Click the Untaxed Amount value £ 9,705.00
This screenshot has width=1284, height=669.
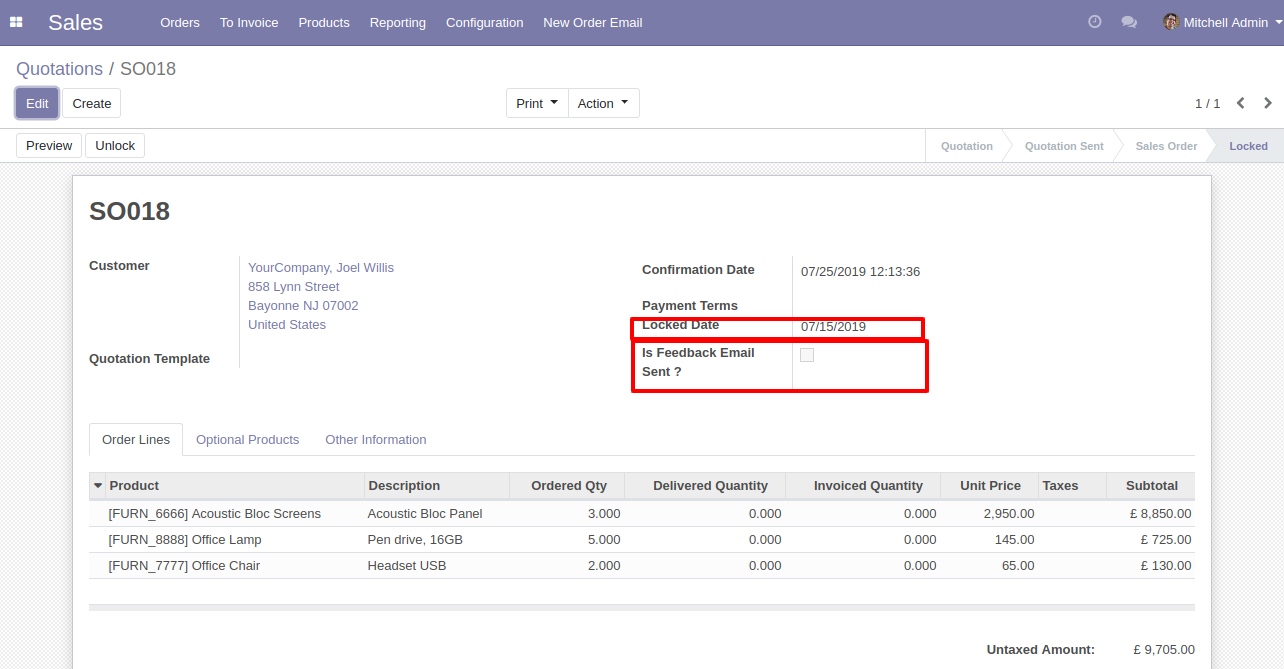1164,650
